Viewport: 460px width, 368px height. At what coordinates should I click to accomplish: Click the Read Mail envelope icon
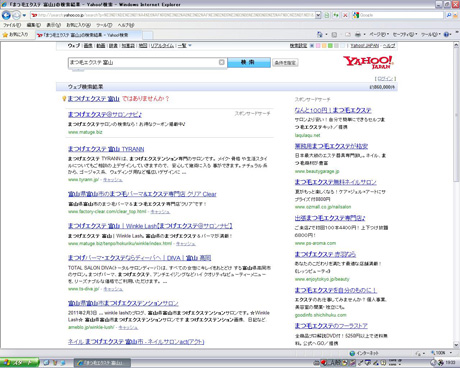[348, 34]
